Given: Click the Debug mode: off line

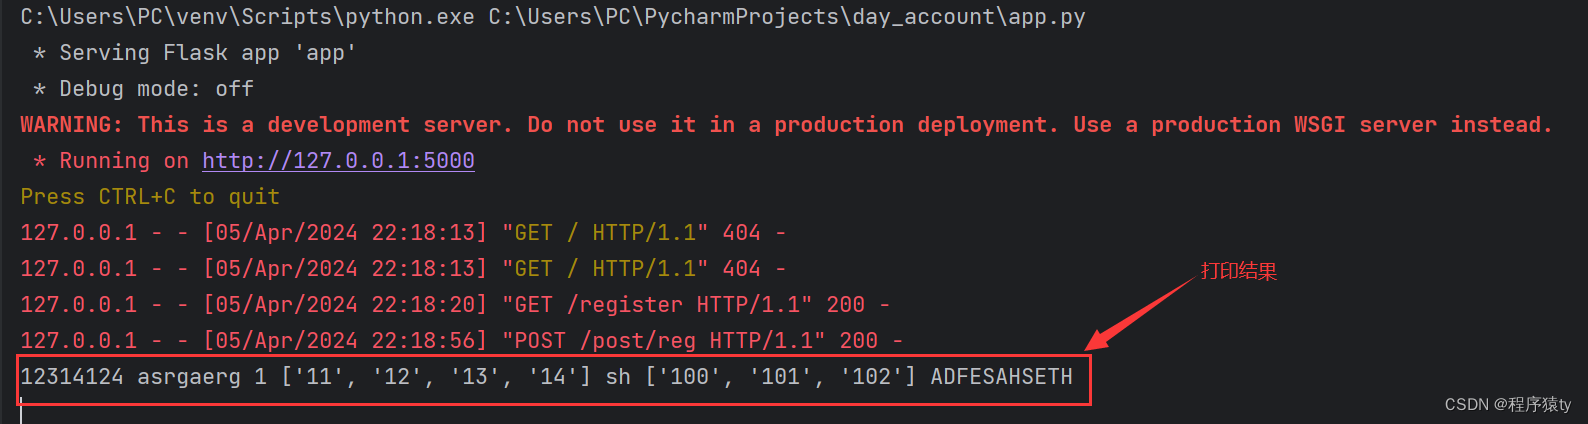Looking at the screenshot, I should [144, 89].
